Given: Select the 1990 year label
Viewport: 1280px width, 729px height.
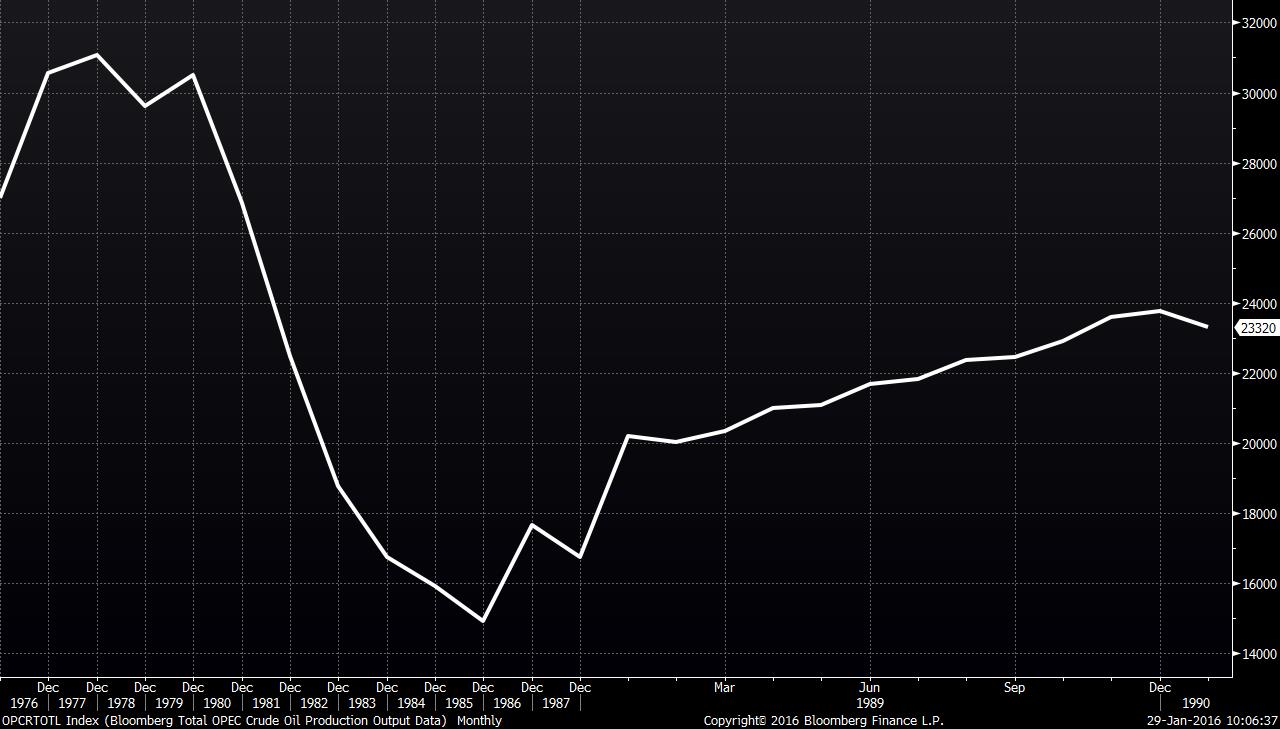Looking at the screenshot, I should (x=1196, y=703).
